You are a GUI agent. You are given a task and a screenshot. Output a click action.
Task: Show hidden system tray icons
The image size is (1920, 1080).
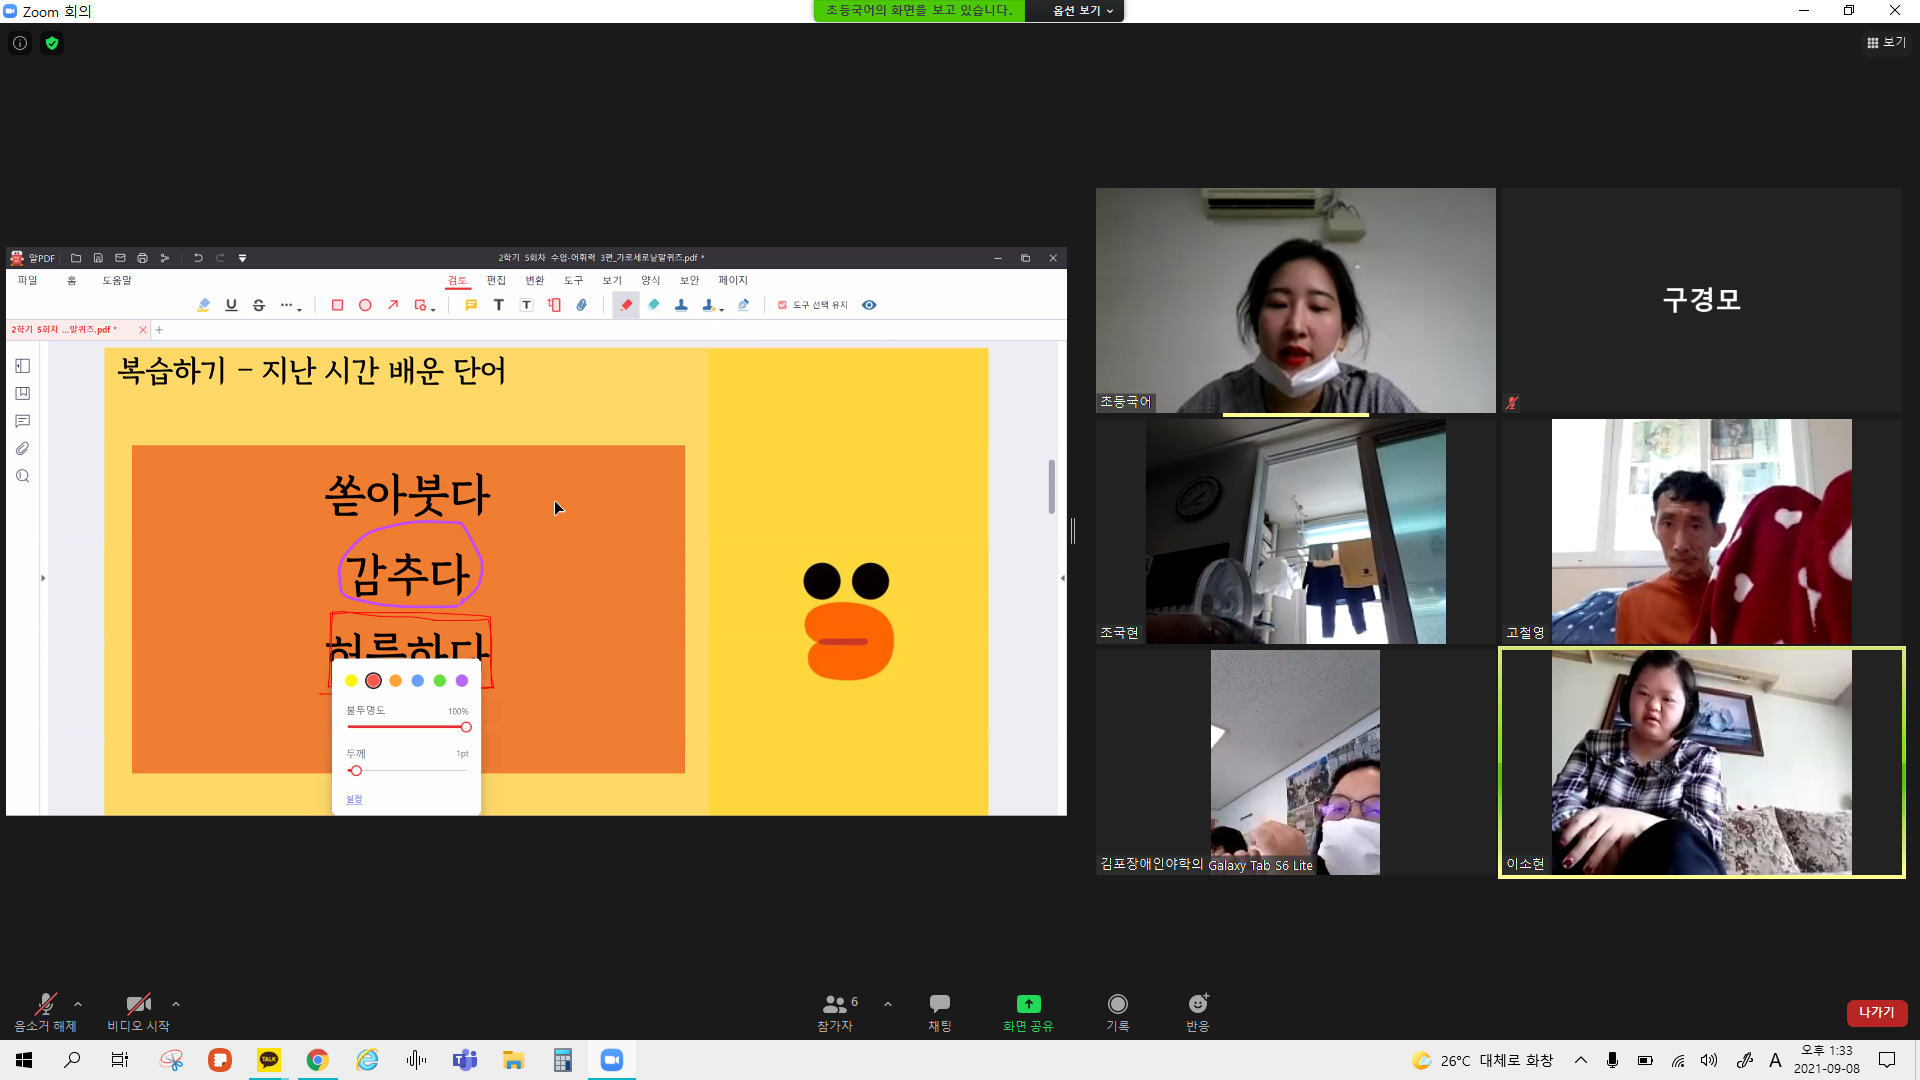coord(1581,1060)
